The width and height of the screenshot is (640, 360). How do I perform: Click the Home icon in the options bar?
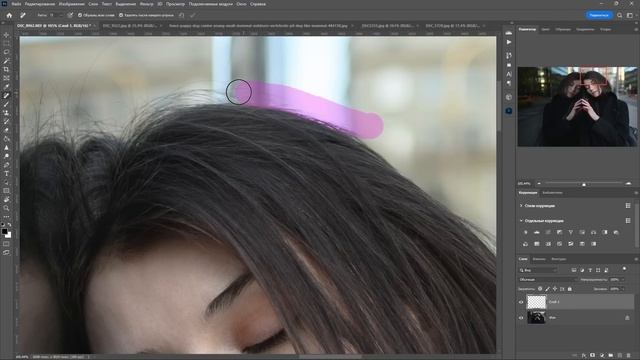9,15
